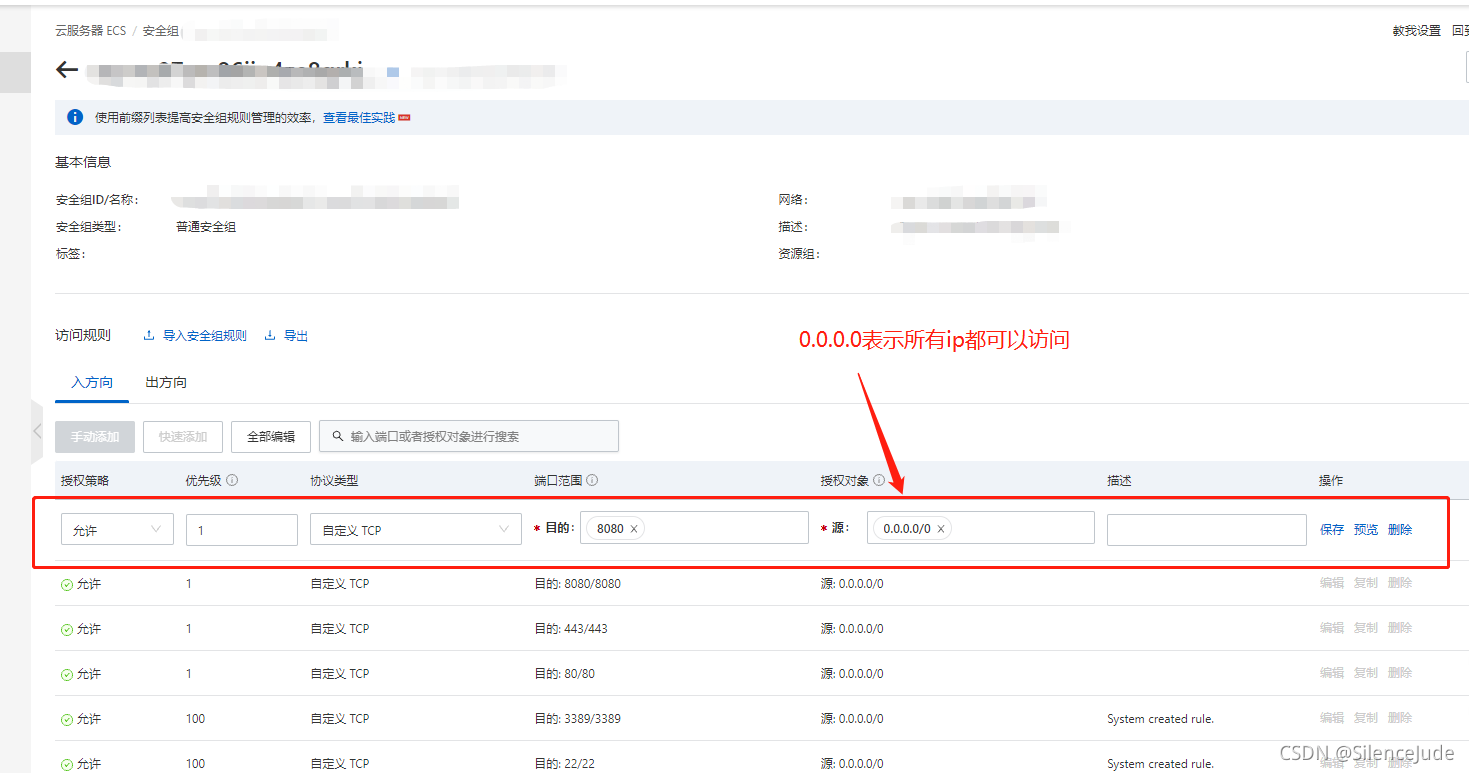Click 目的: 3389/3389 cell text

(x=577, y=719)
